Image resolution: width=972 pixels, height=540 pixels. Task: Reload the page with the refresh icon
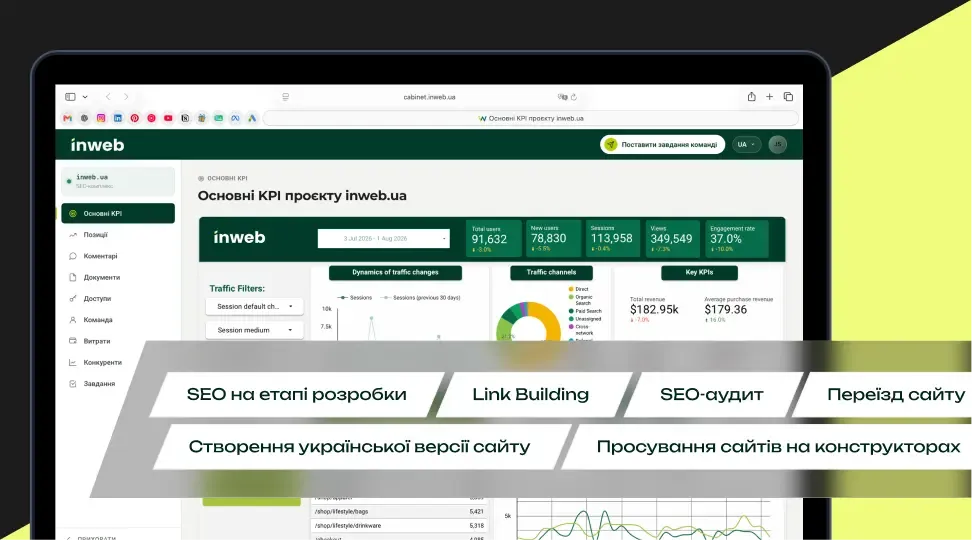pyautogui.click(x=574, y=97)
